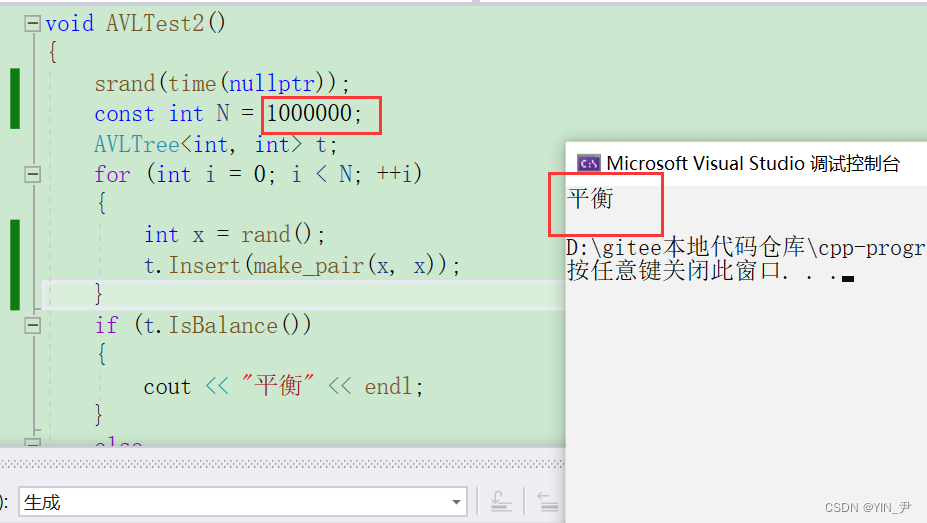
Task: Click the t.Insert(make_pair(x, x)) line
Action: 302,265
